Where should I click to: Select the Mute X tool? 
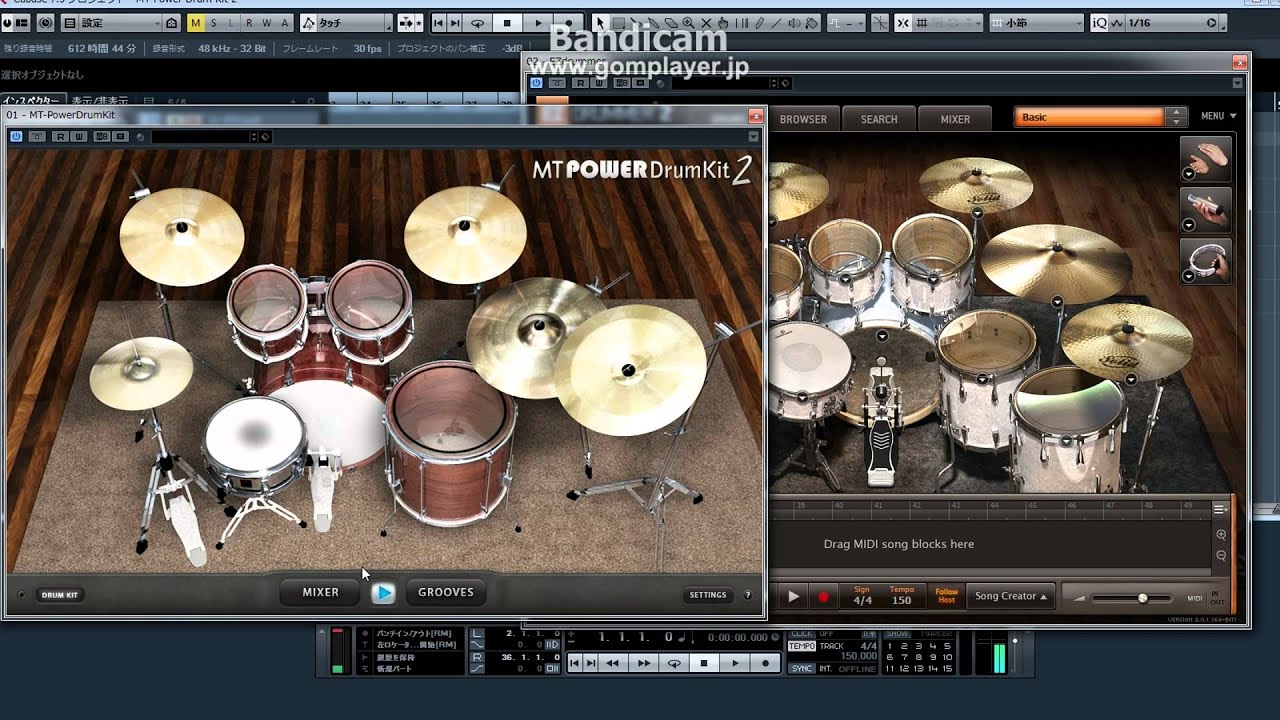(x=706, y=22)
